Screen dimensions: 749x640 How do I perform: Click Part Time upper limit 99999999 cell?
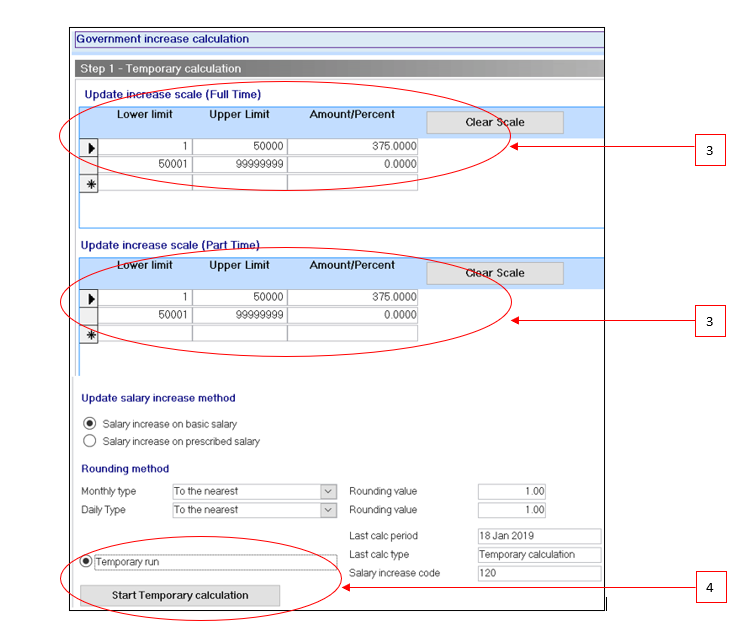pos(239,315)
